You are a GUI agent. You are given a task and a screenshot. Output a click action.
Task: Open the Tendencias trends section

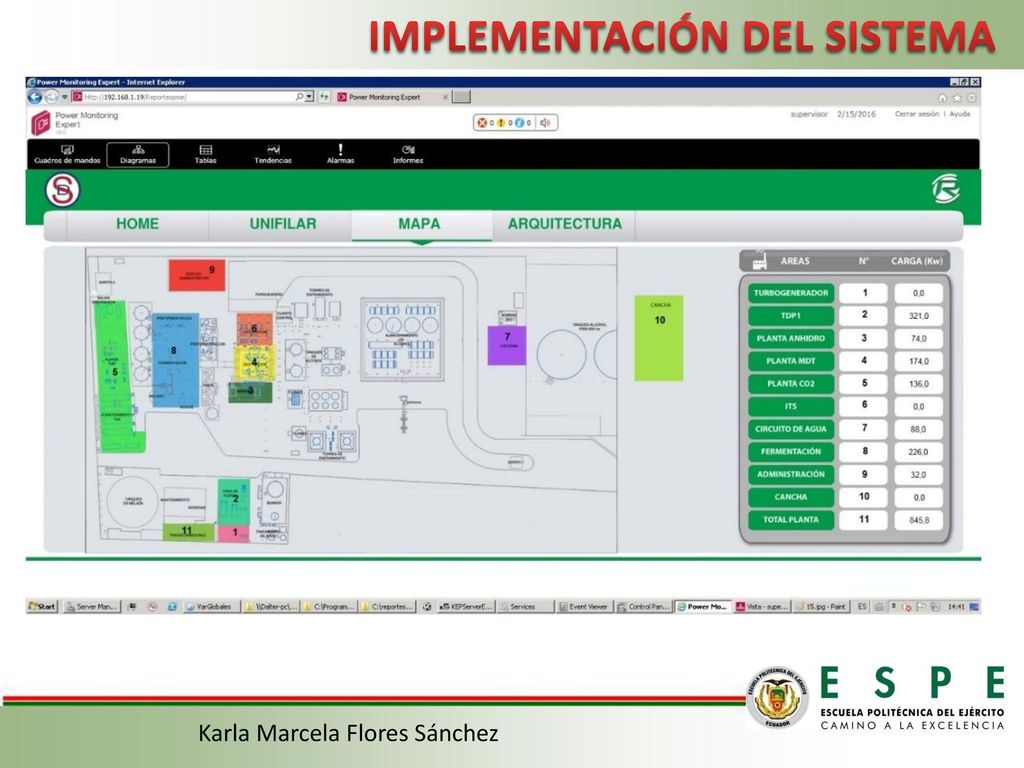(x=273, y=155)
